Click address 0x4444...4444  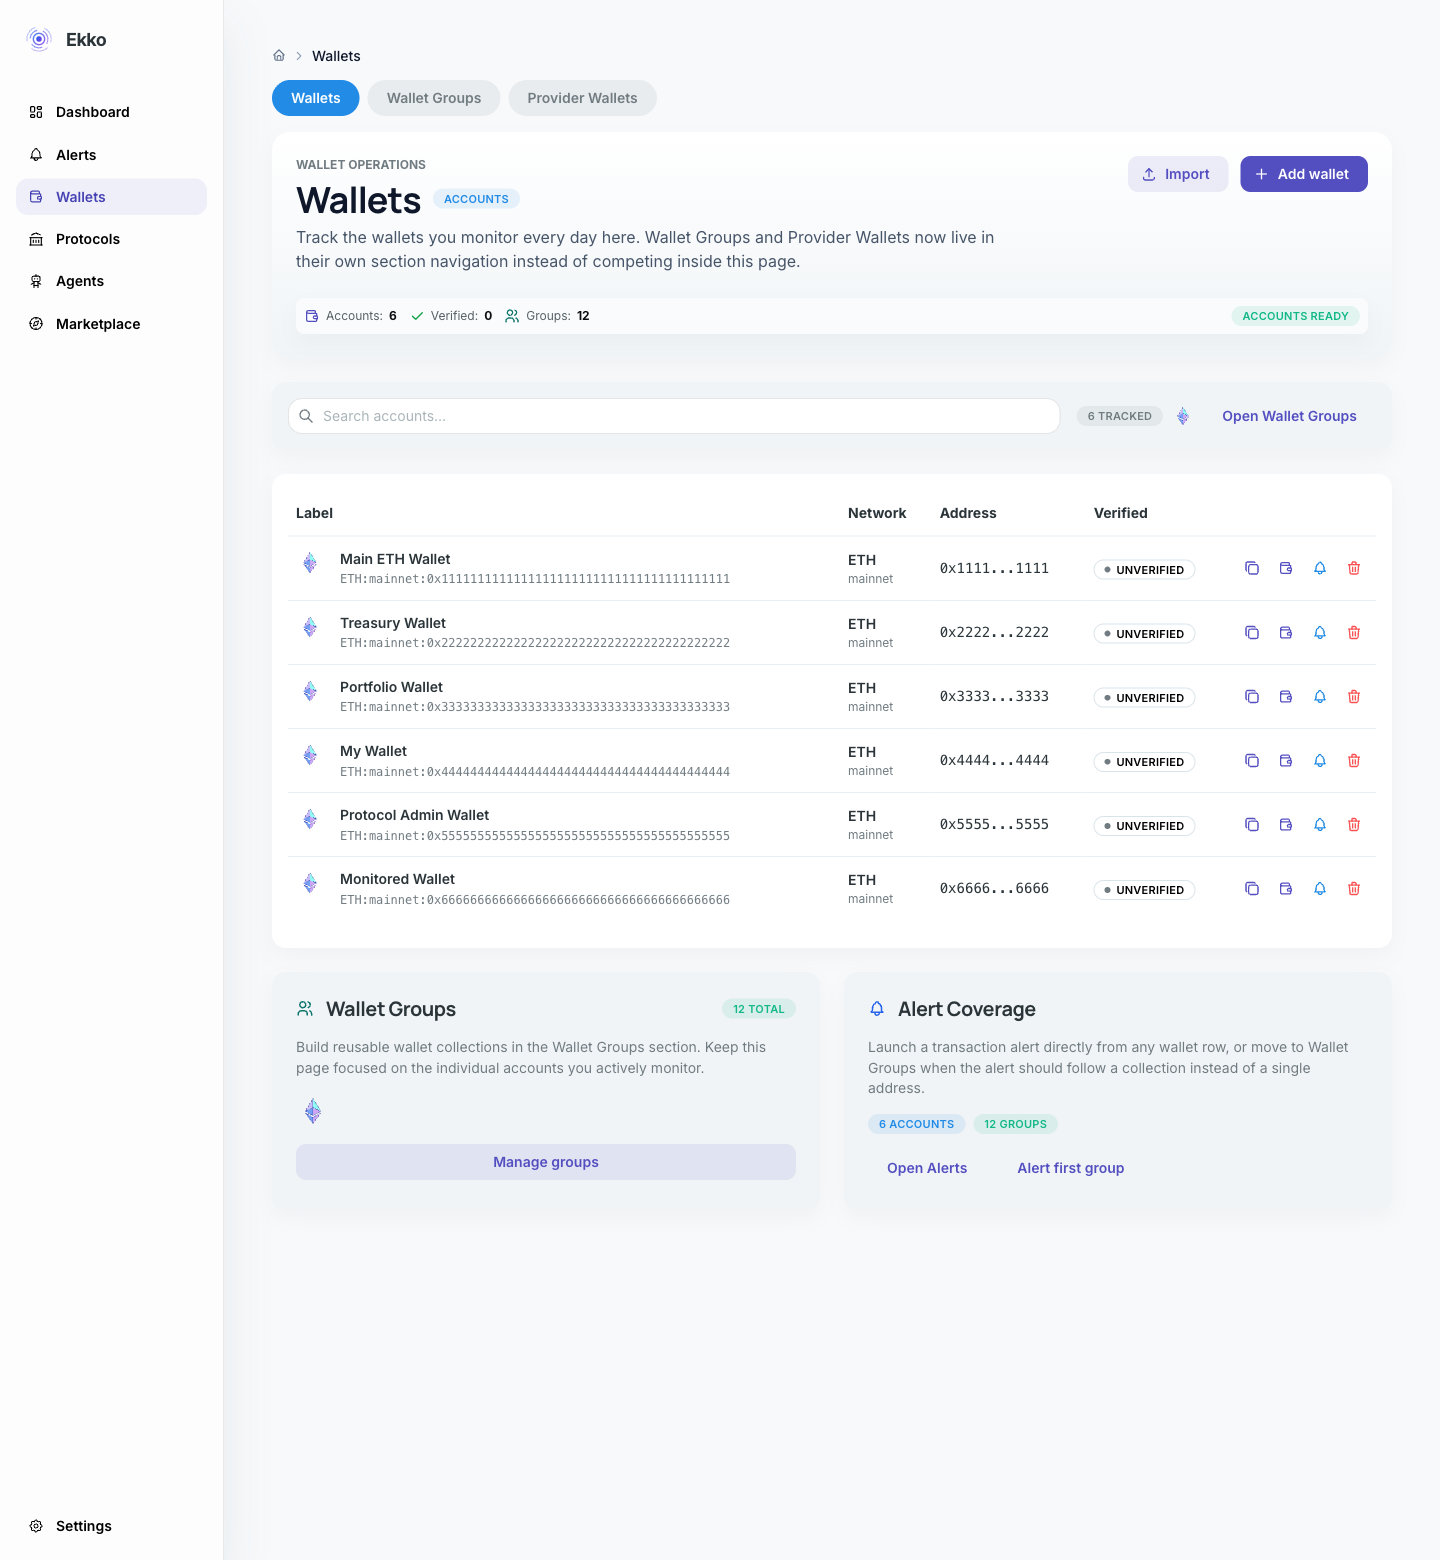(994, 760)
